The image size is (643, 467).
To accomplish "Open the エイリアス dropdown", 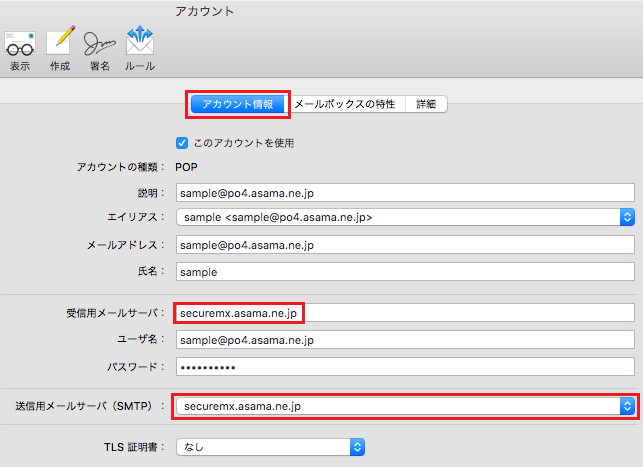I will point(405,217).
